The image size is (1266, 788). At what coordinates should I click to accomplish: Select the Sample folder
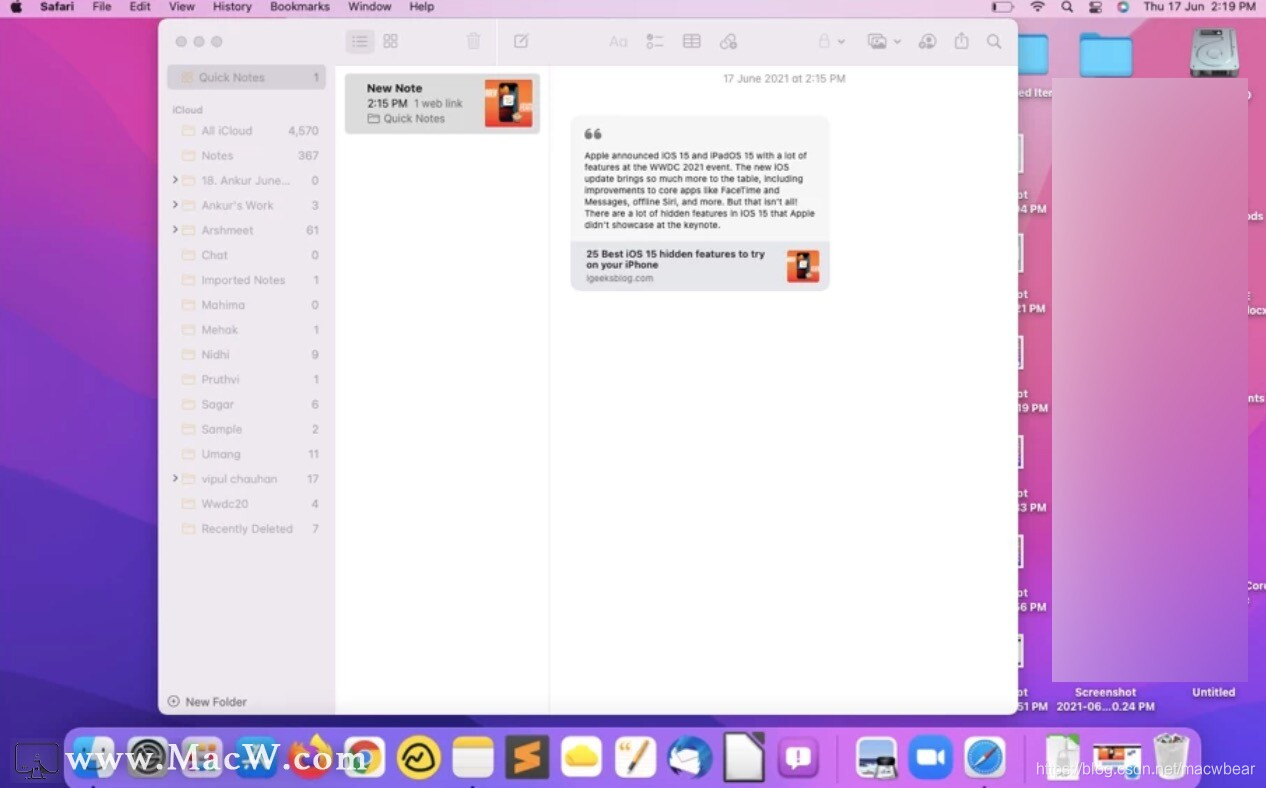point(246,429)
